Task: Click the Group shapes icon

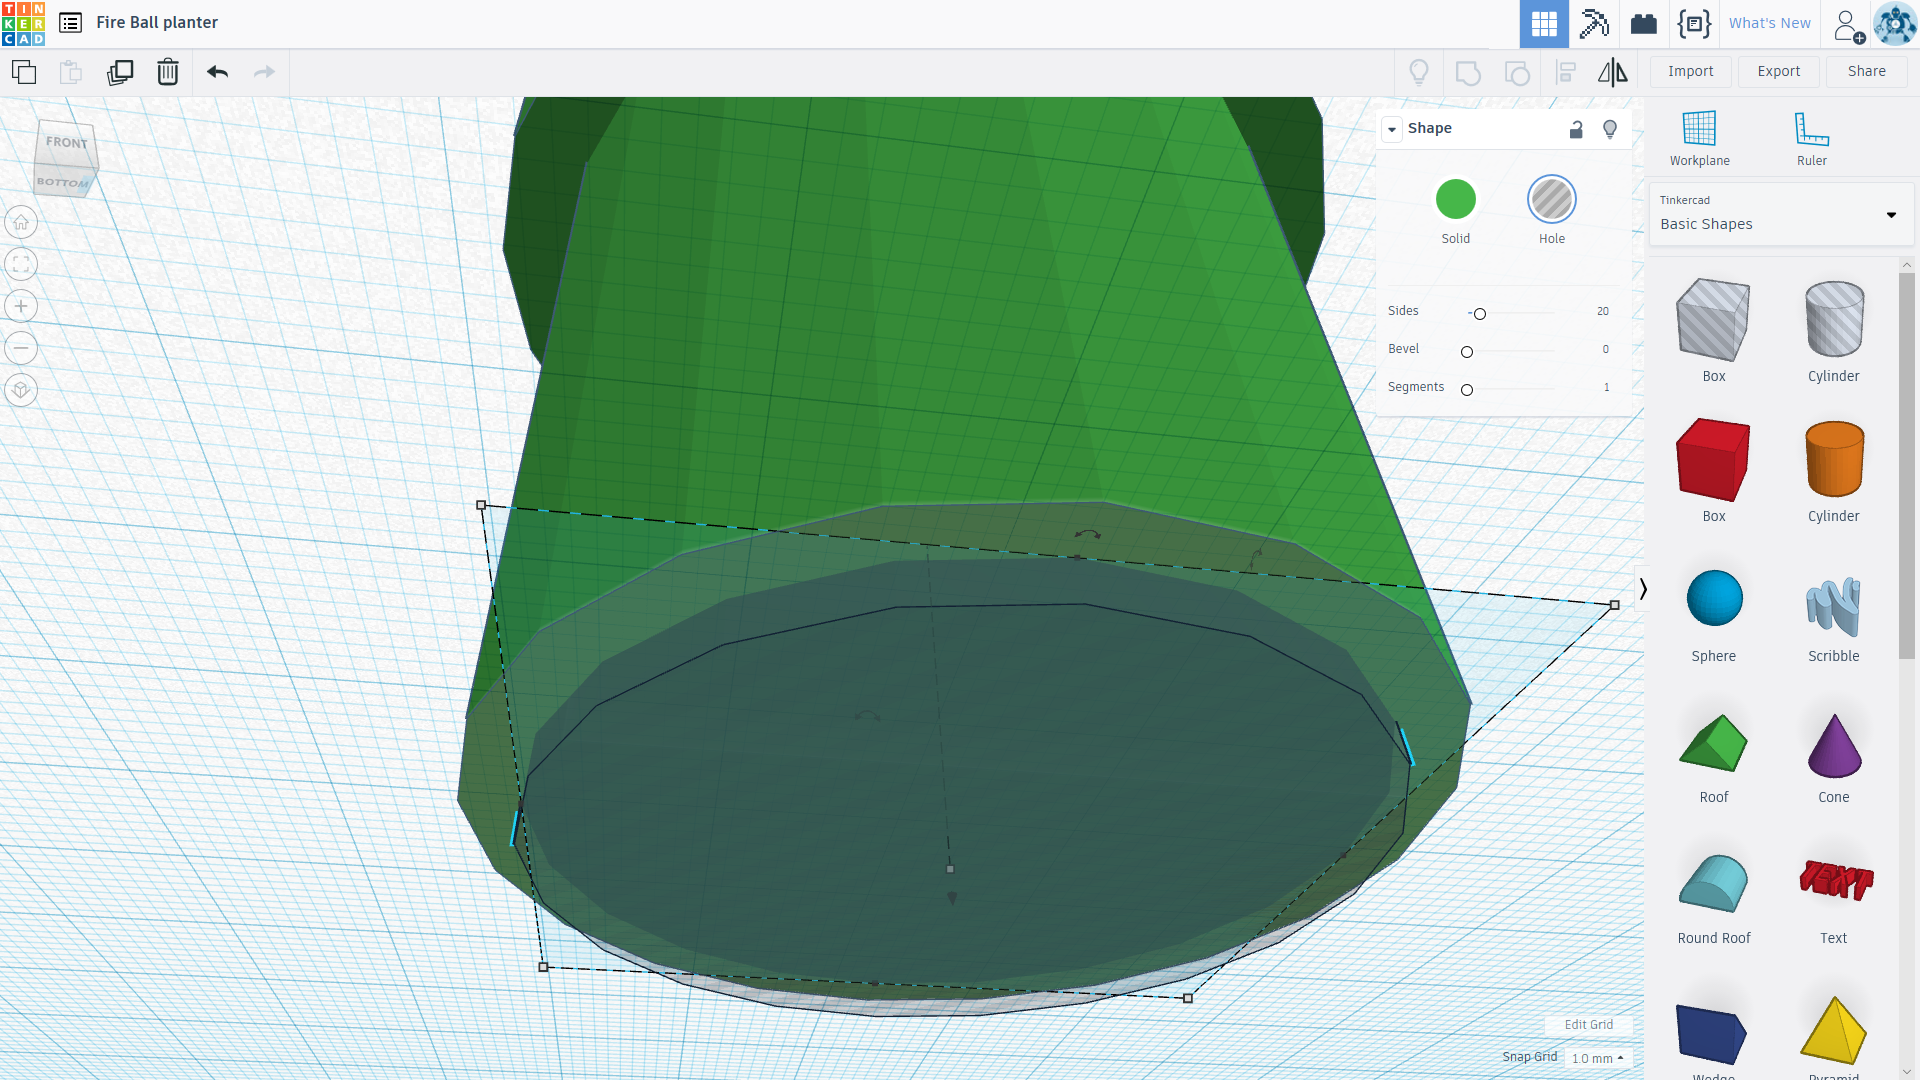Action: (x=1468, y=72)
